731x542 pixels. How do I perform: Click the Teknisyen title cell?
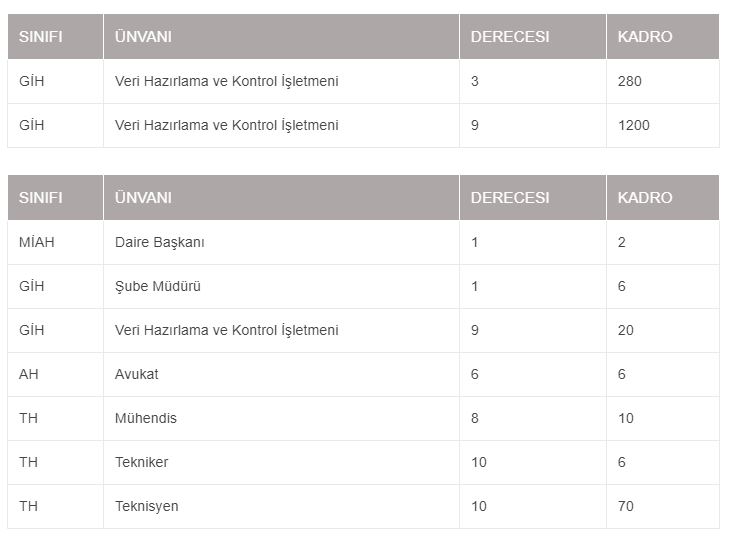tap(281, 506)
